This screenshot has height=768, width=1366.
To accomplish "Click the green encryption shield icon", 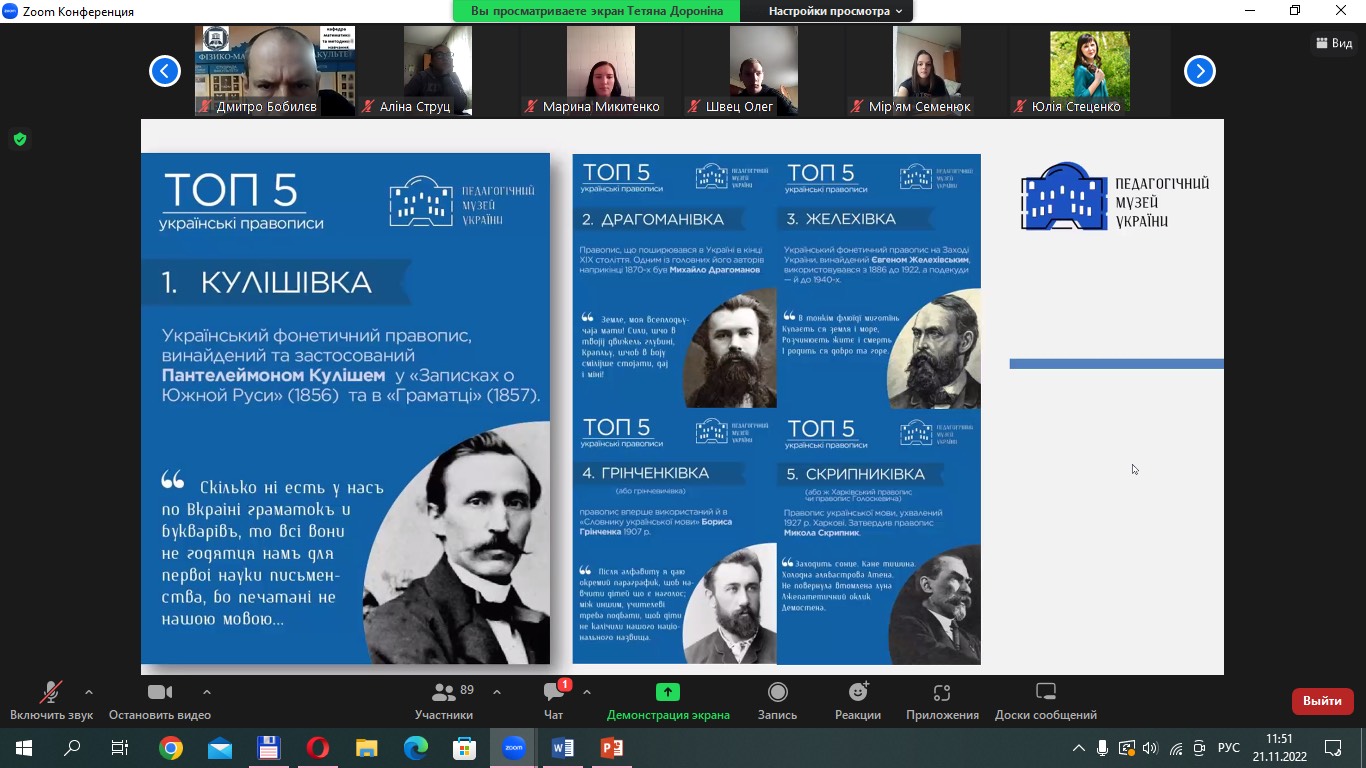I will pos(19,139).
